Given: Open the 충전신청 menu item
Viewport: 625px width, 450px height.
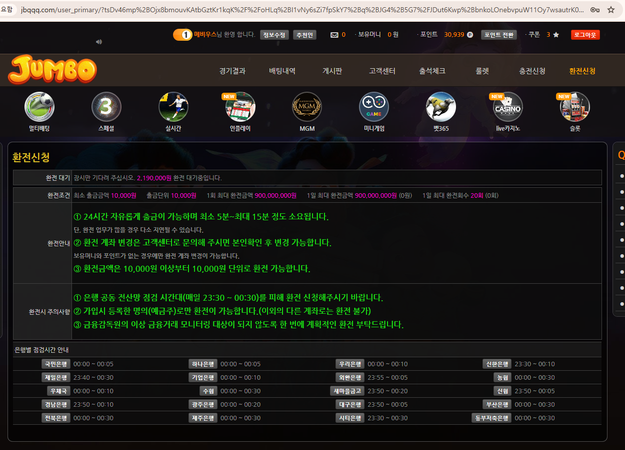Looking at the screenshot, I should coord(532,72).
